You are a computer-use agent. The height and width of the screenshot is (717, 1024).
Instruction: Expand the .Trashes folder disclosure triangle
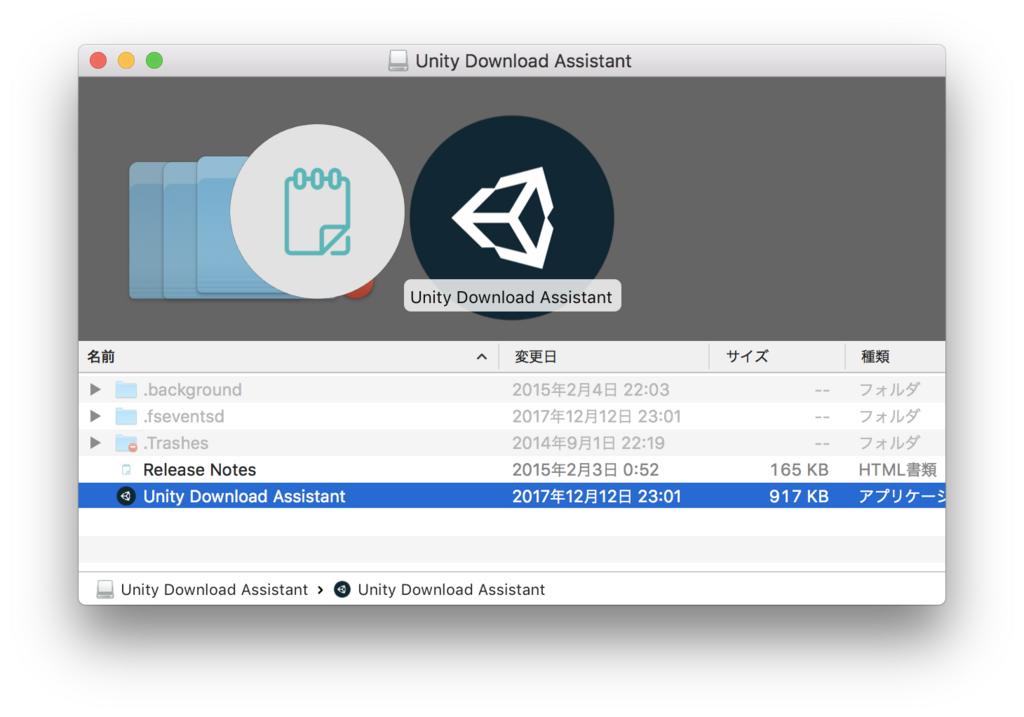(95, 443)
